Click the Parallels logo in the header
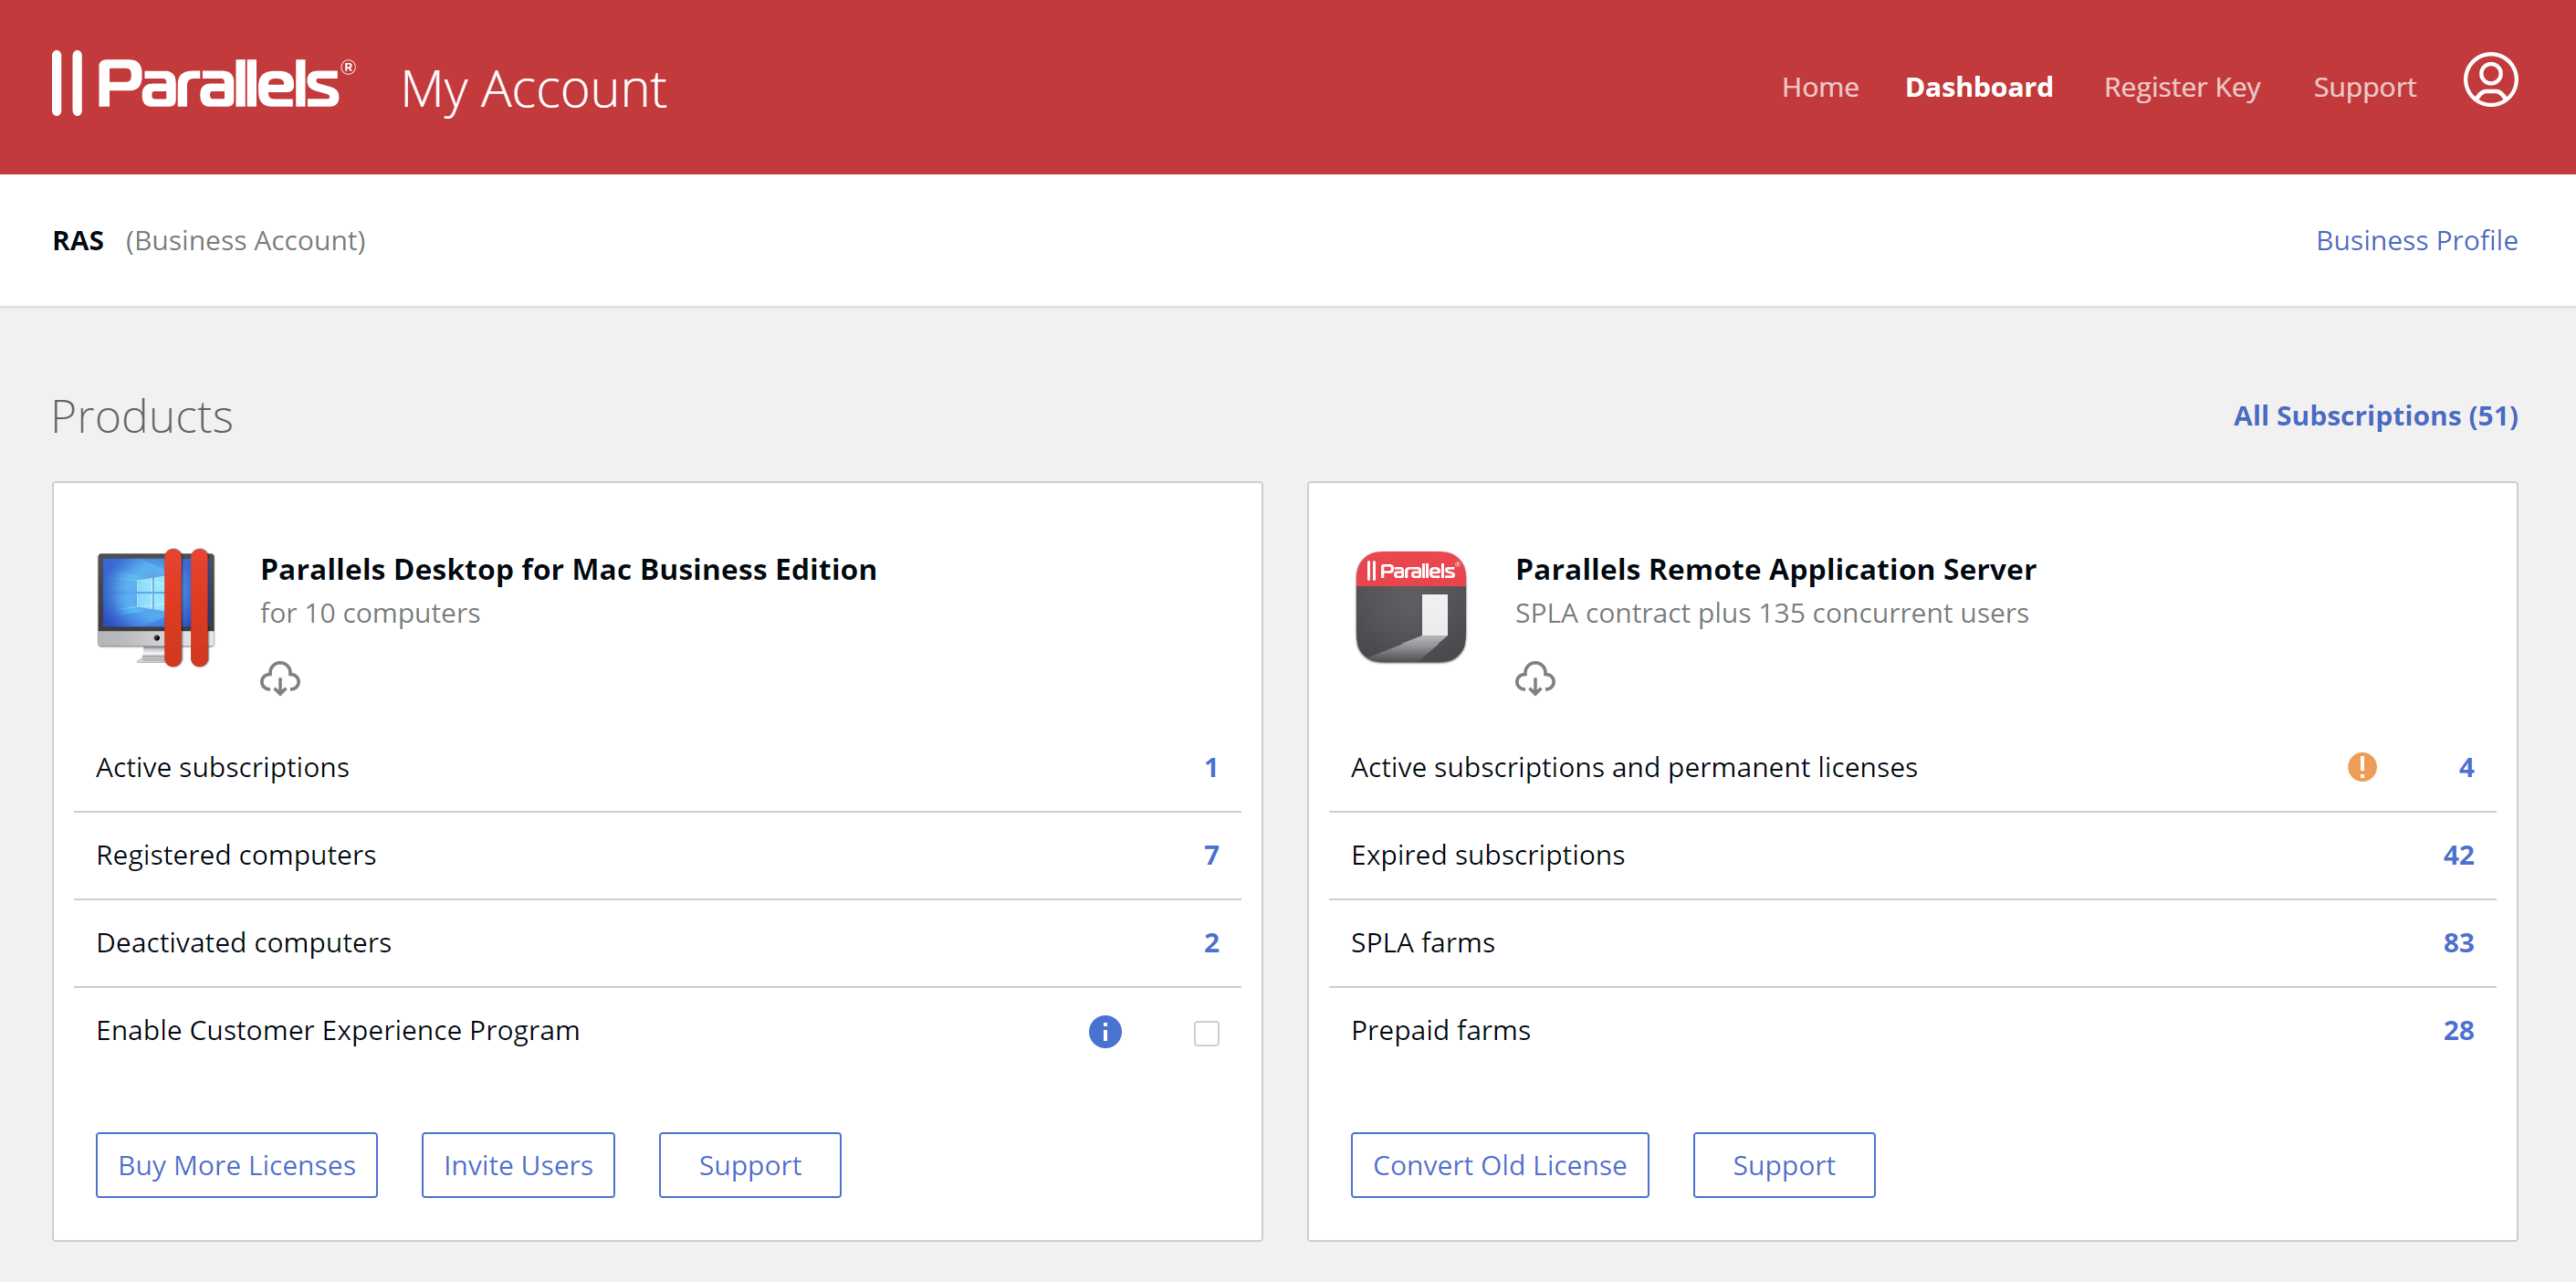 click(204, 83)
